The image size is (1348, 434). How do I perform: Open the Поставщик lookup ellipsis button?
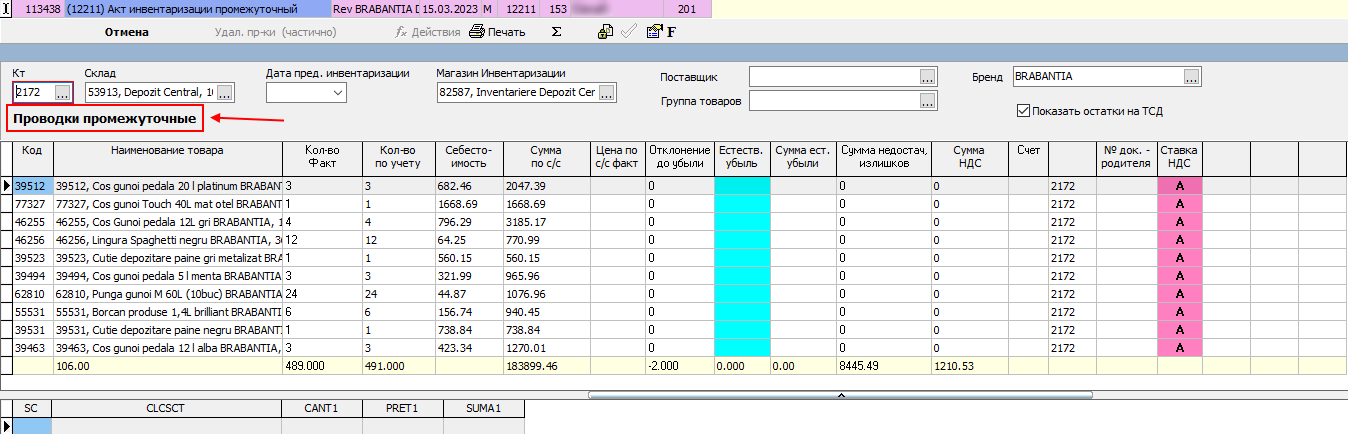(x=928, y=77)
